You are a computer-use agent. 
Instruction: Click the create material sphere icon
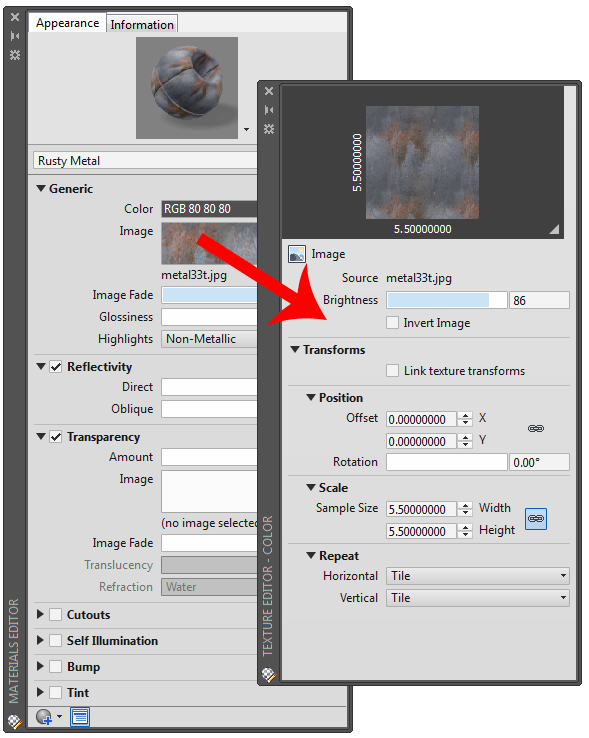(x=44, y=717)
